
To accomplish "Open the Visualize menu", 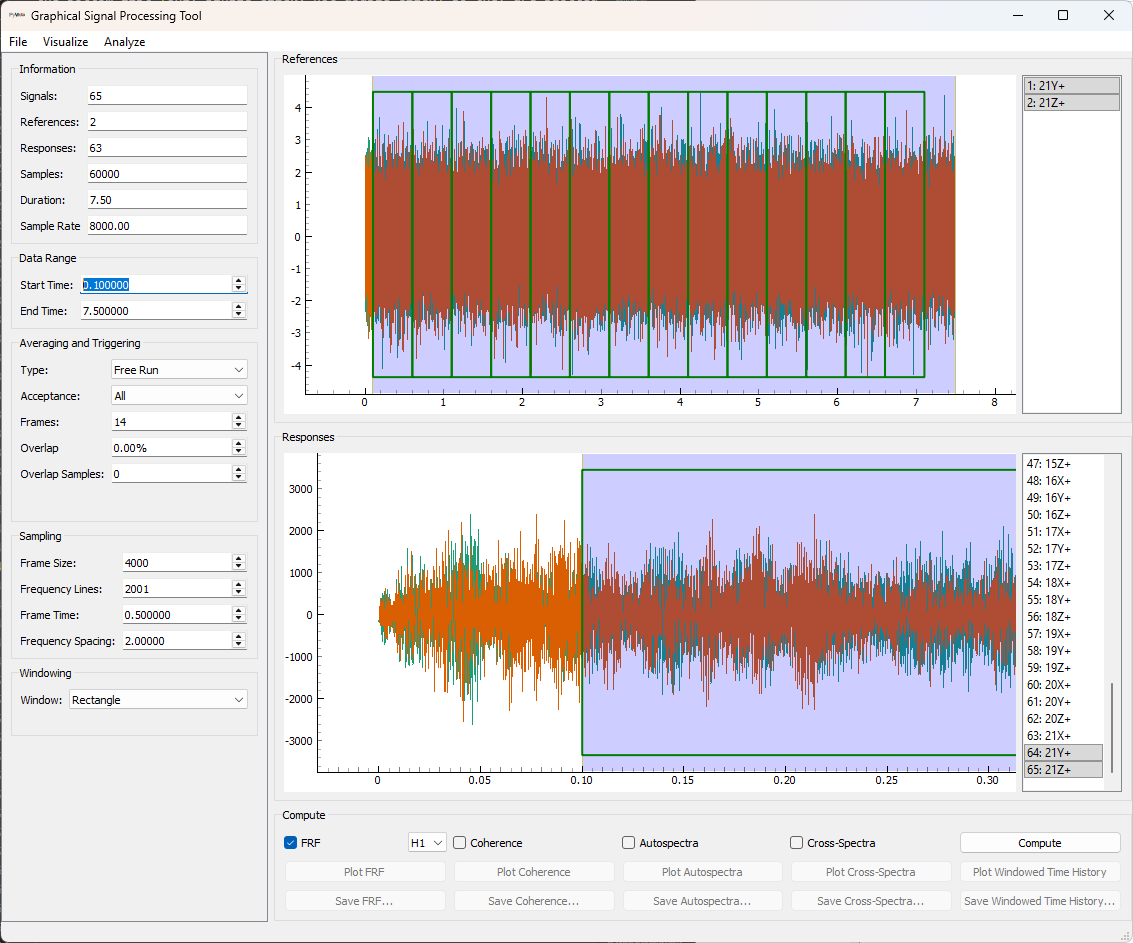I will (65, 42).
